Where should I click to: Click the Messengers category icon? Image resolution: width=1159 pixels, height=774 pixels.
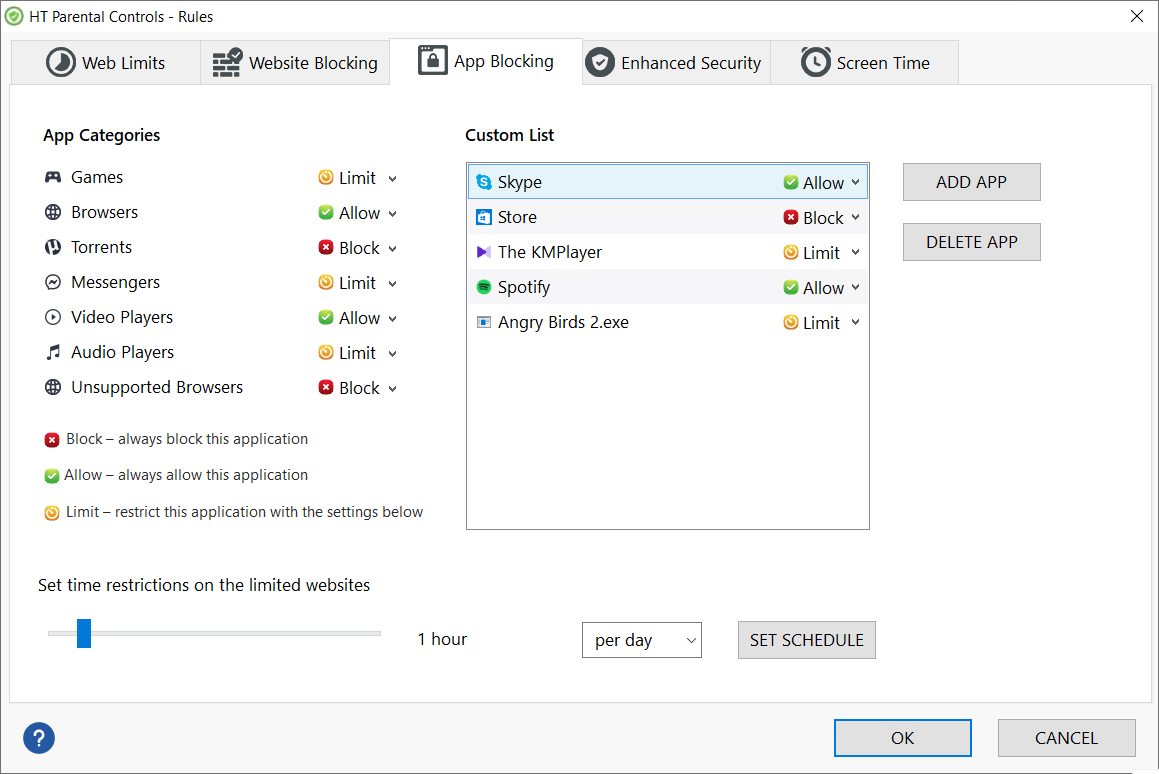(53, 282)
